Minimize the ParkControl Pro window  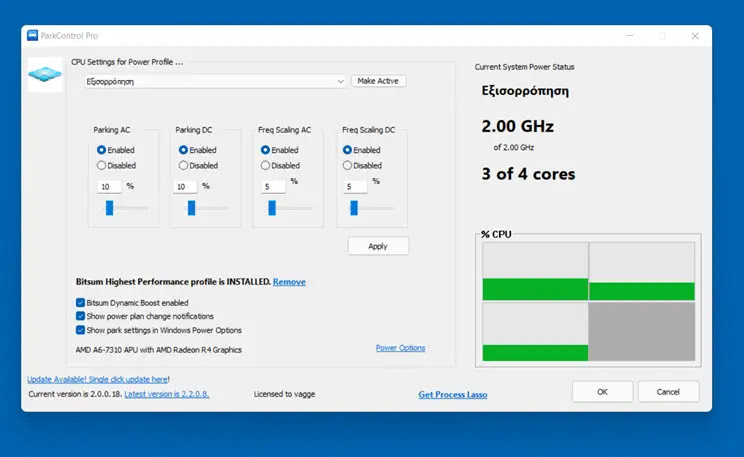pyautogui.click(x=630, y=36)
